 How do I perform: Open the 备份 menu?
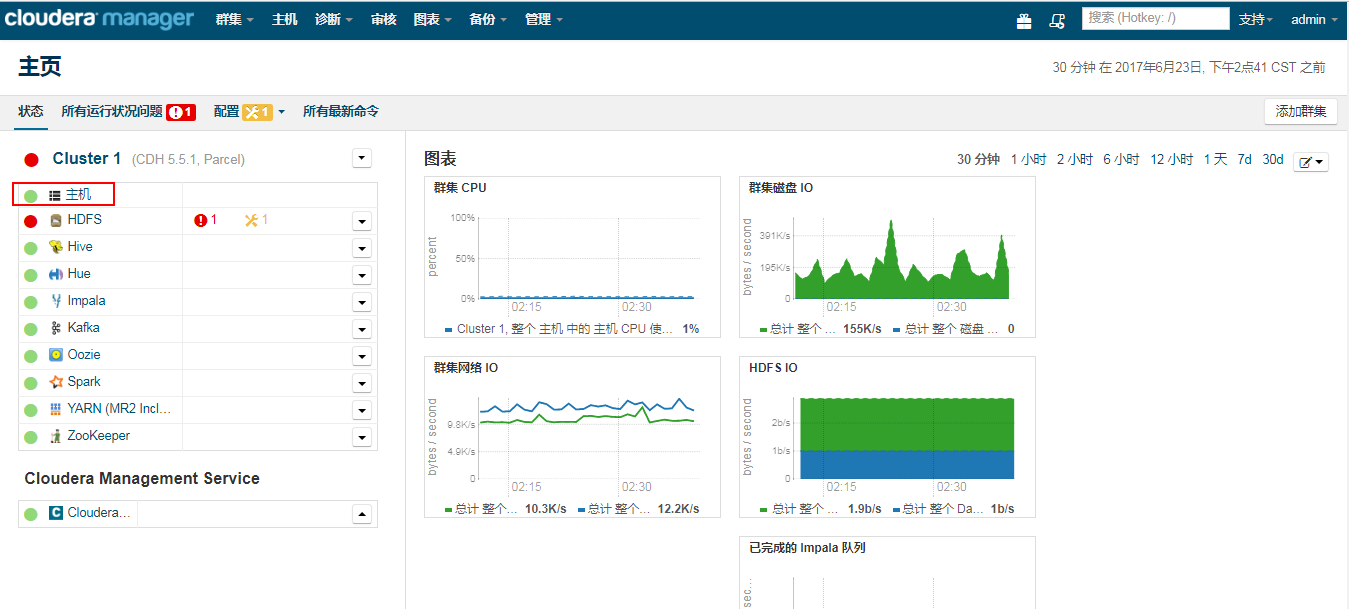pyautogui.click(x=488, y=20)
